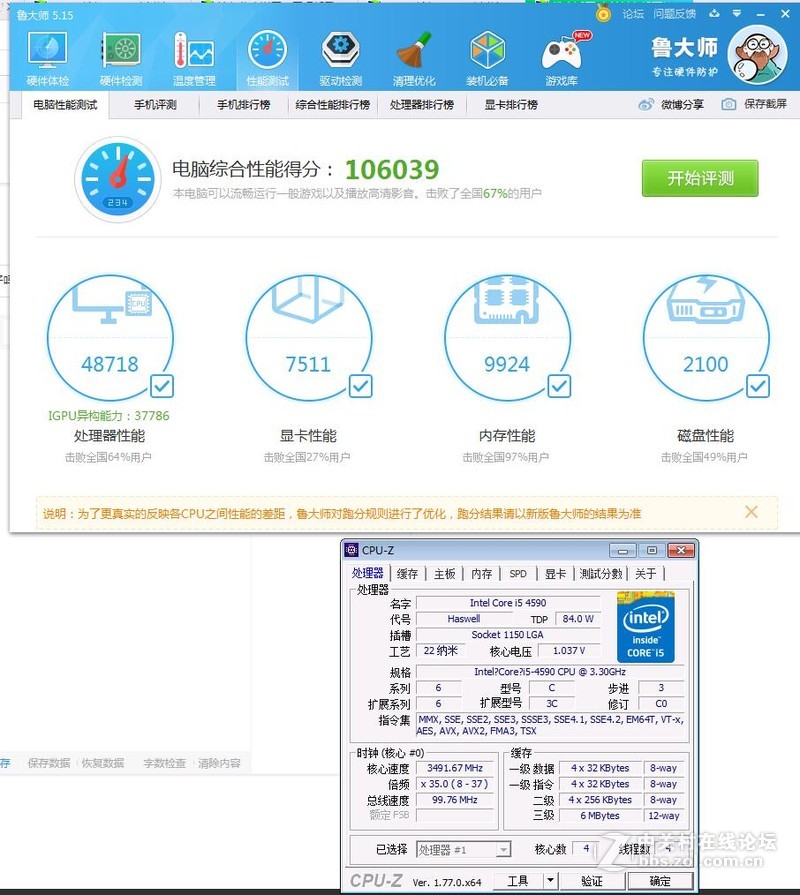This screenshot has width=800, height=895.
Task: Open the title bar menu arrow icon
Action: pos(737,13)
